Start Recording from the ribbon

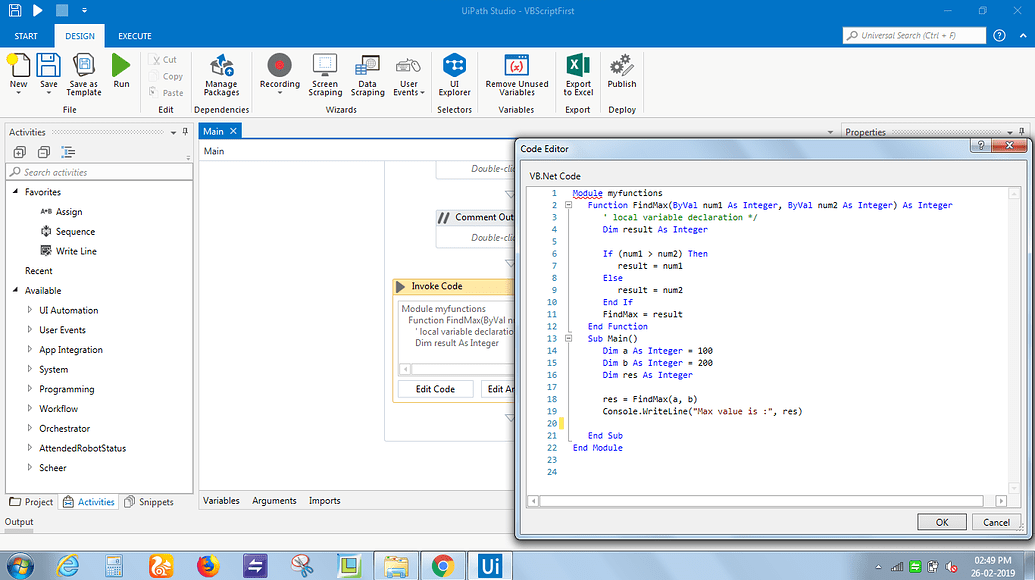pyautogui.click(x=279, y=66)
